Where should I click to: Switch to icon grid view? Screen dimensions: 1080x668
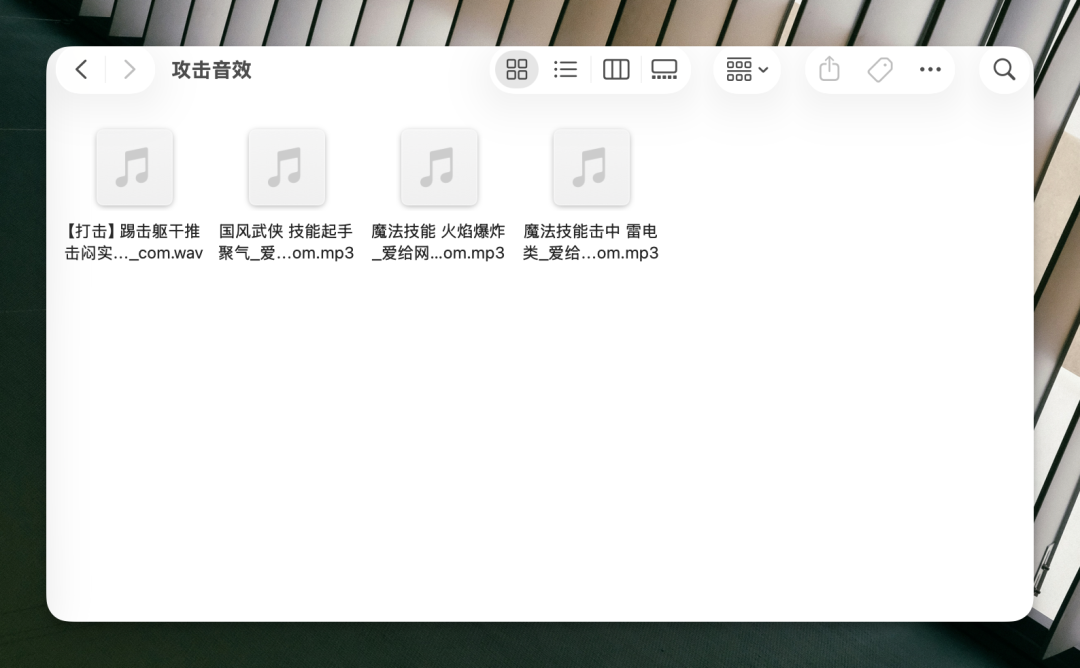click(517, 70)
